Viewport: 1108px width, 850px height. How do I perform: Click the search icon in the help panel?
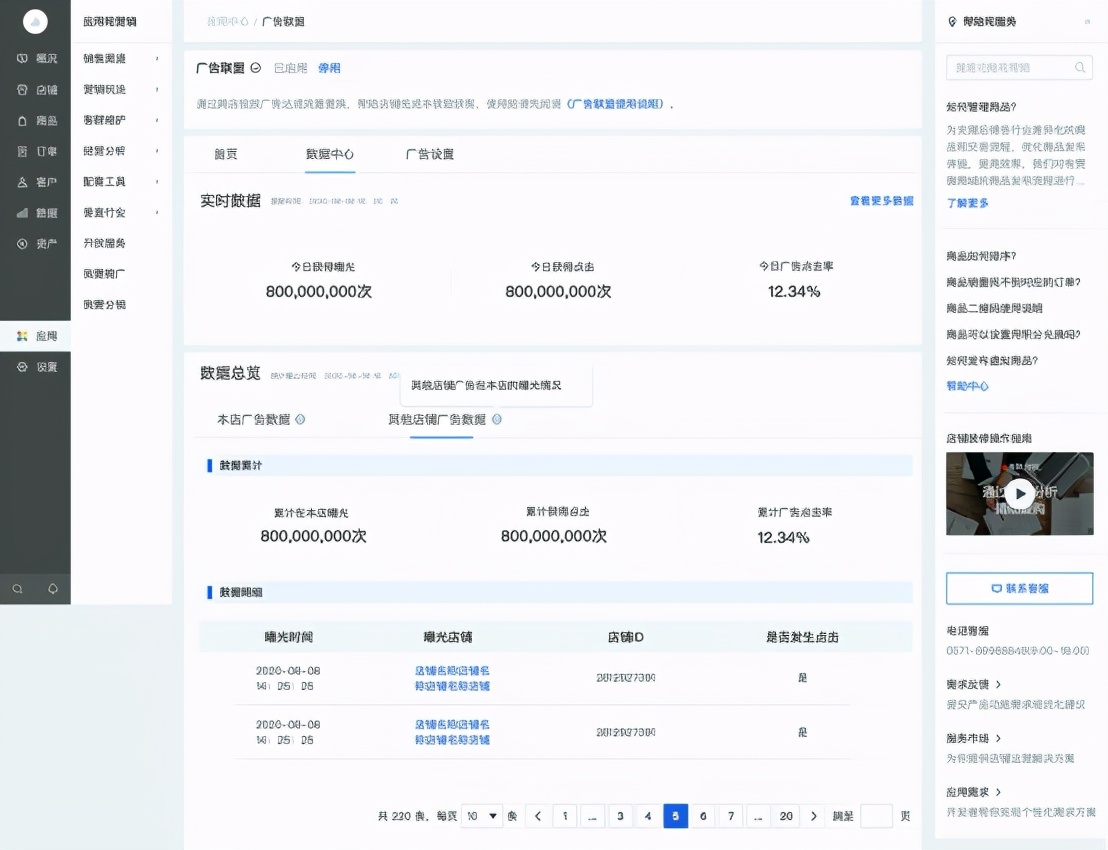pos(1080,68)
